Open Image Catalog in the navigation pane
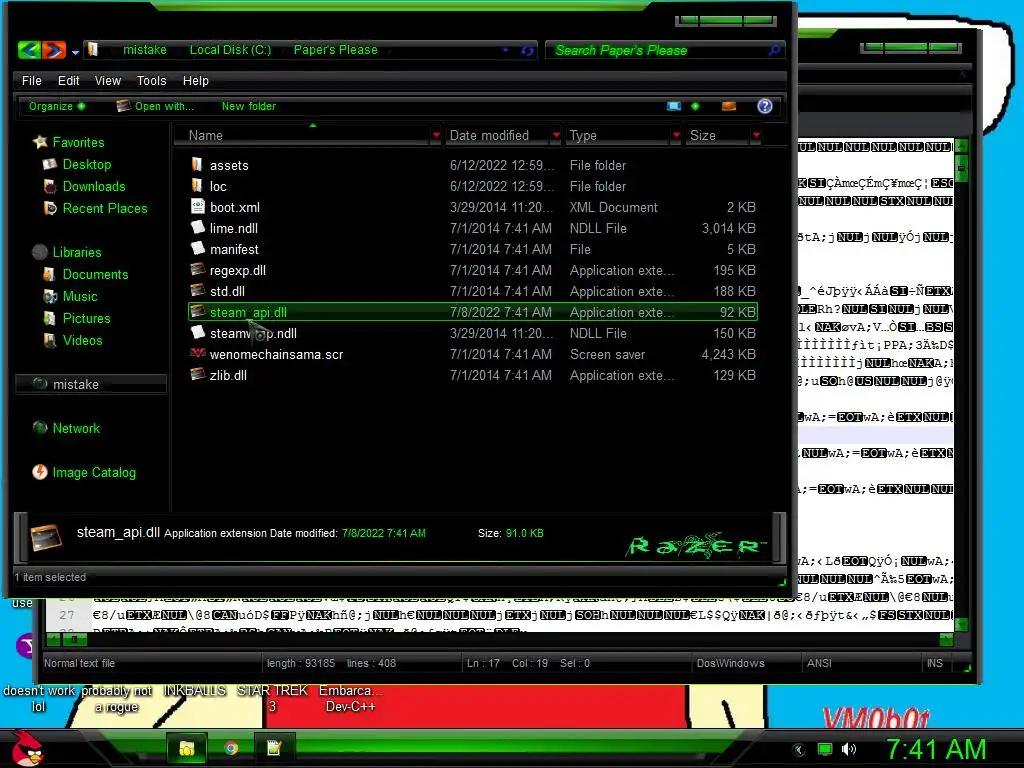1024x768 pixels. (94, 472)
